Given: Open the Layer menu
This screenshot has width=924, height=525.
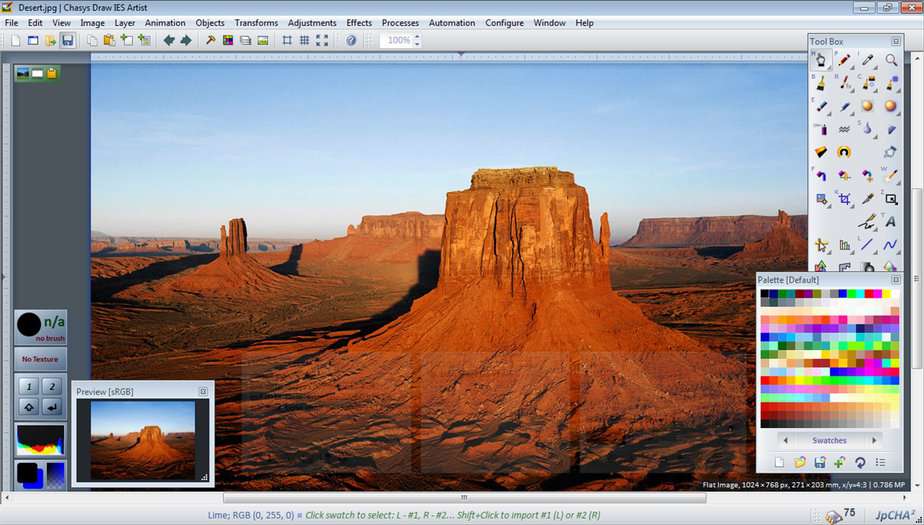Looking at the screenshot, I should tap(124, 22).
